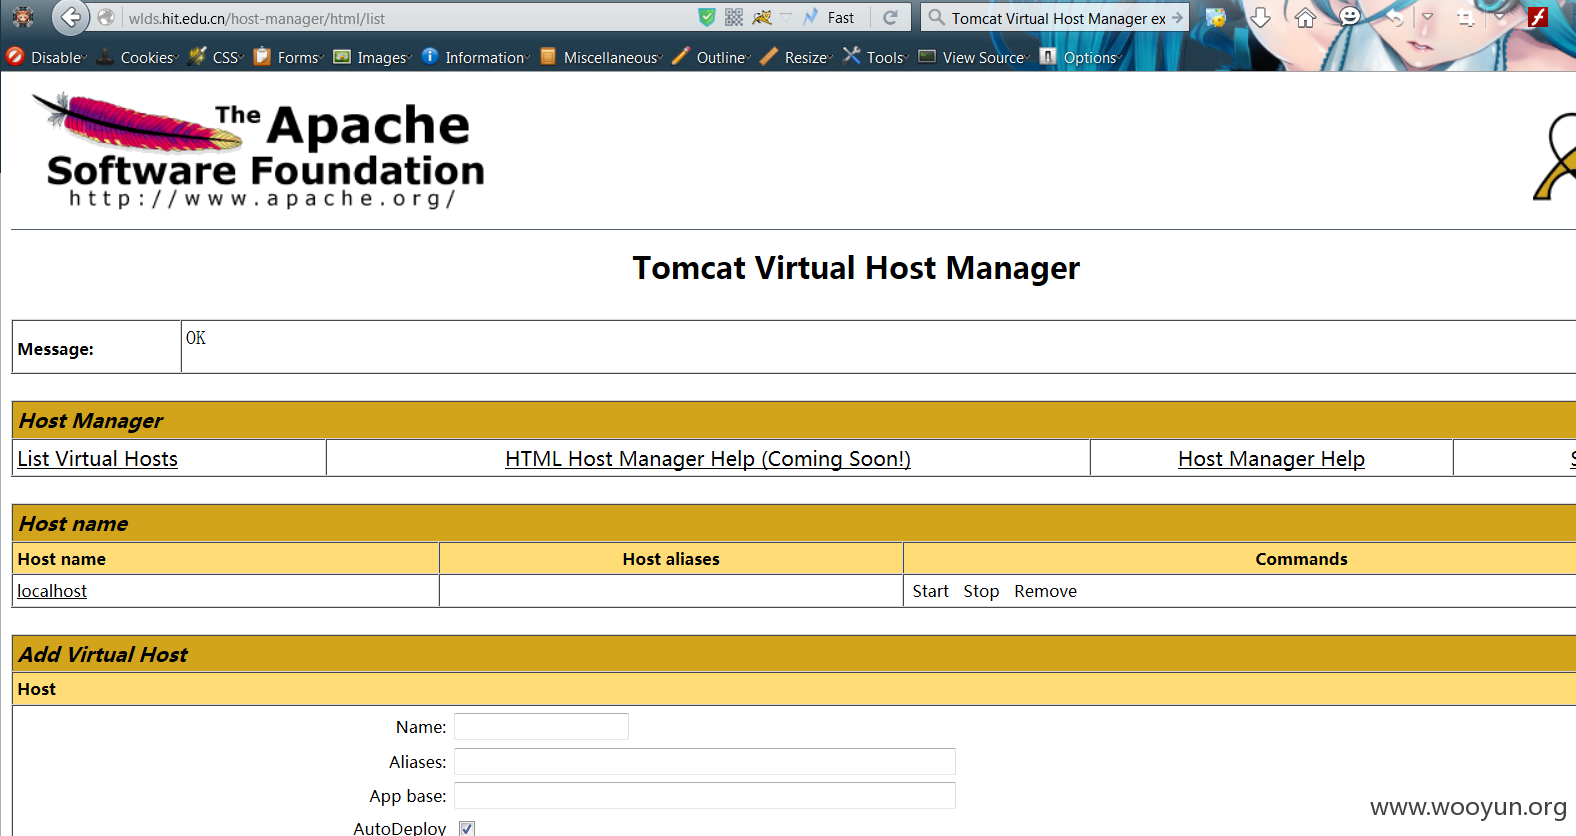
Task: Open the List Virtual Hosts link
Action: tap(97, 458)
